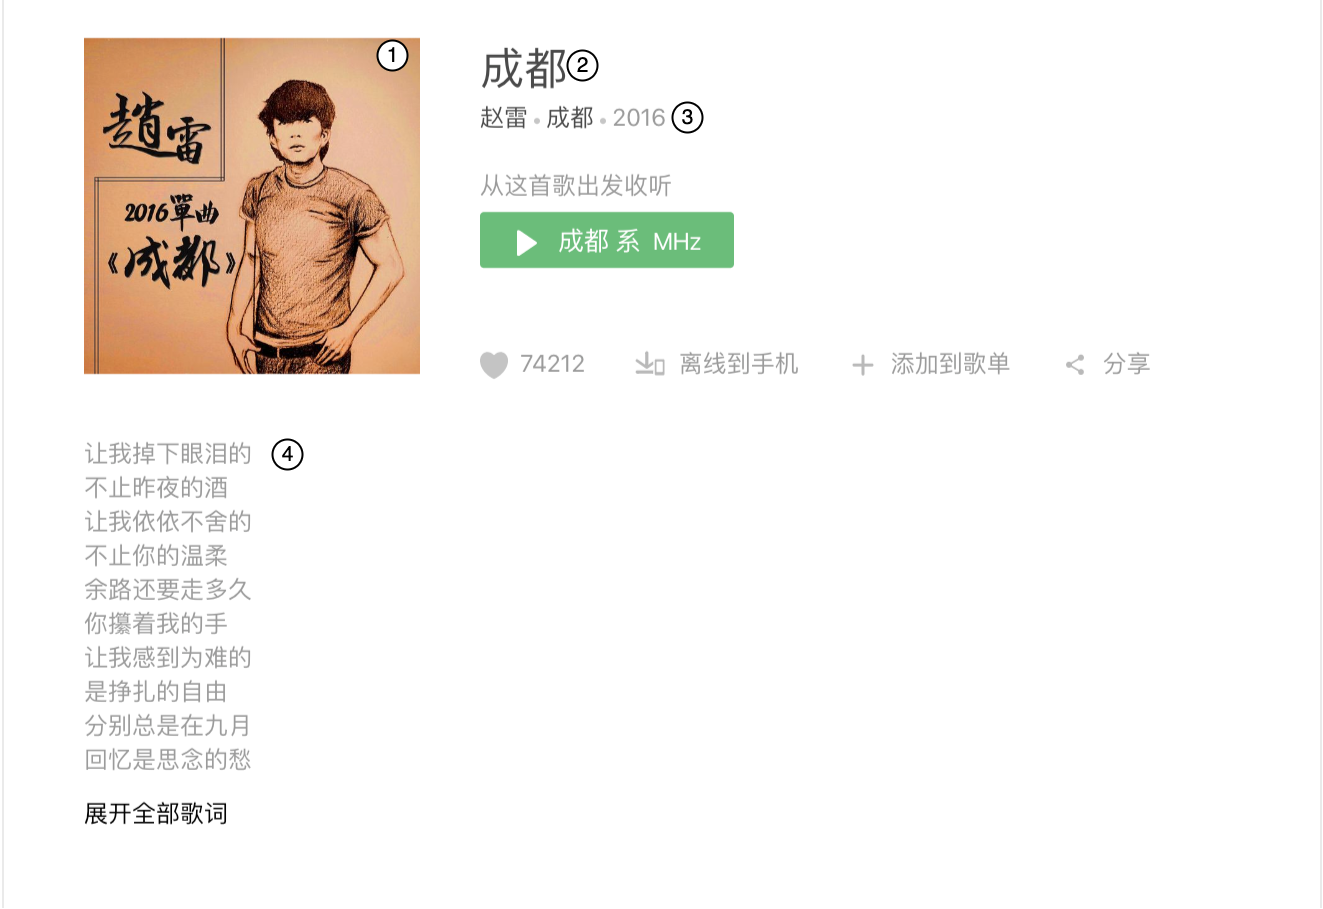Click the white play triangle in green button
The width and height of the screenshot is (1323, 909).
pos(527,242)
